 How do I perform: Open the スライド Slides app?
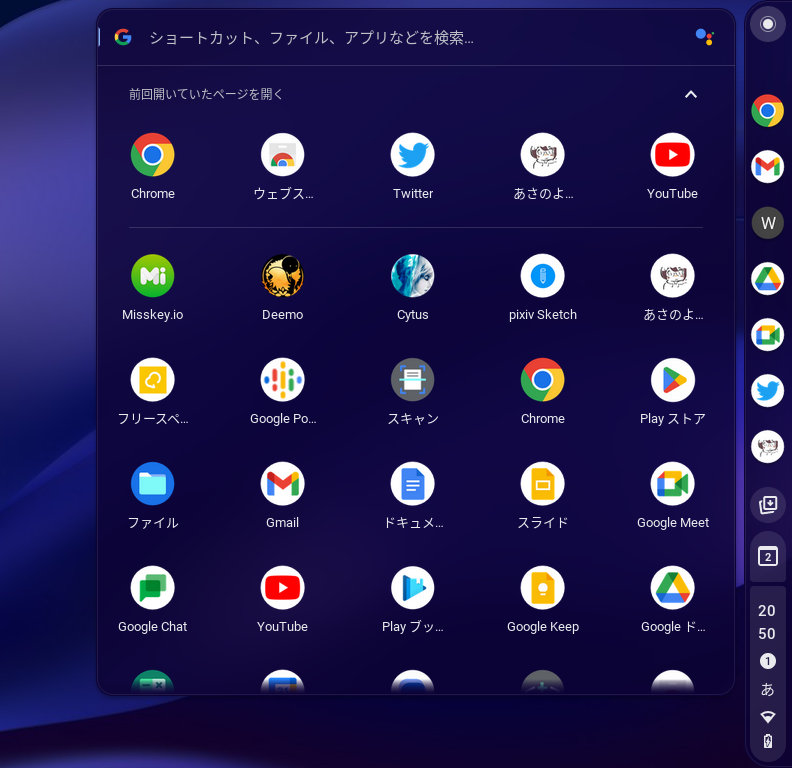pos(542,484)
